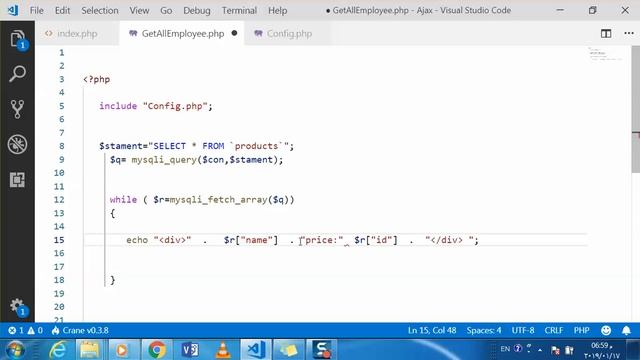Open the Terminal menu
640x360 pixels.
click(239, 11)
